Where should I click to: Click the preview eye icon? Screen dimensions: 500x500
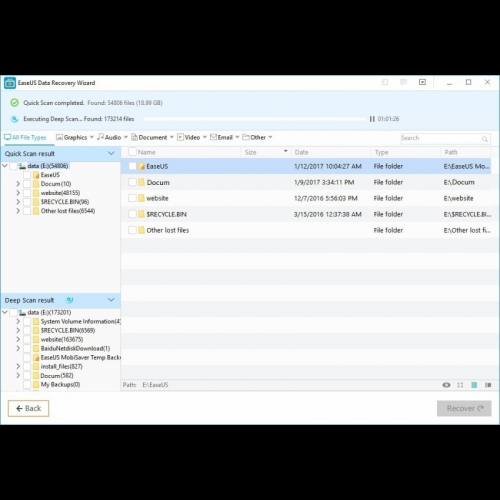point(446,385)
